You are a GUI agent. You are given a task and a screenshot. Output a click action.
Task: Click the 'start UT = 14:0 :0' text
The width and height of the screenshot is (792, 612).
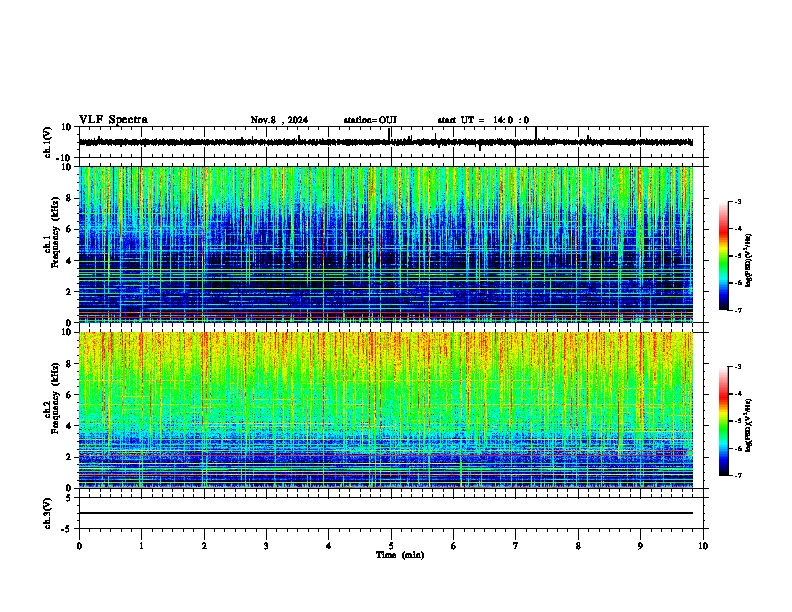coord(483,120)
